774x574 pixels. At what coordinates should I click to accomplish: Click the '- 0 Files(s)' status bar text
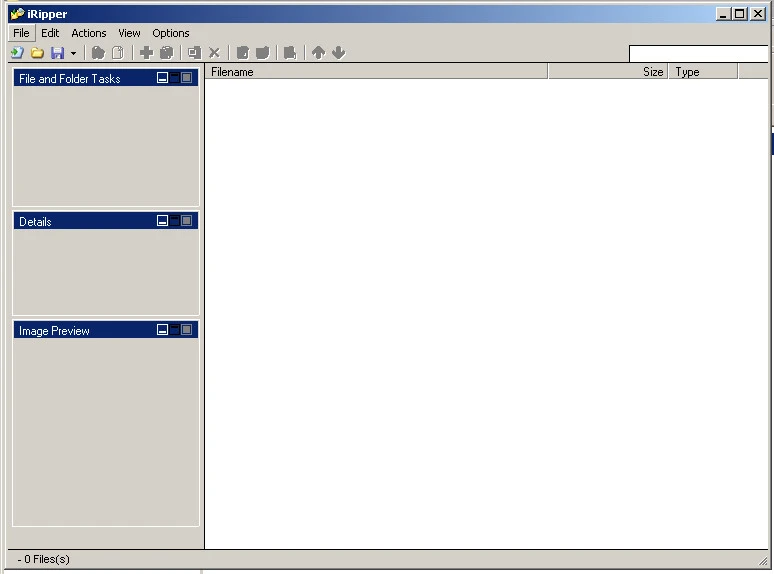click(43, 559)
